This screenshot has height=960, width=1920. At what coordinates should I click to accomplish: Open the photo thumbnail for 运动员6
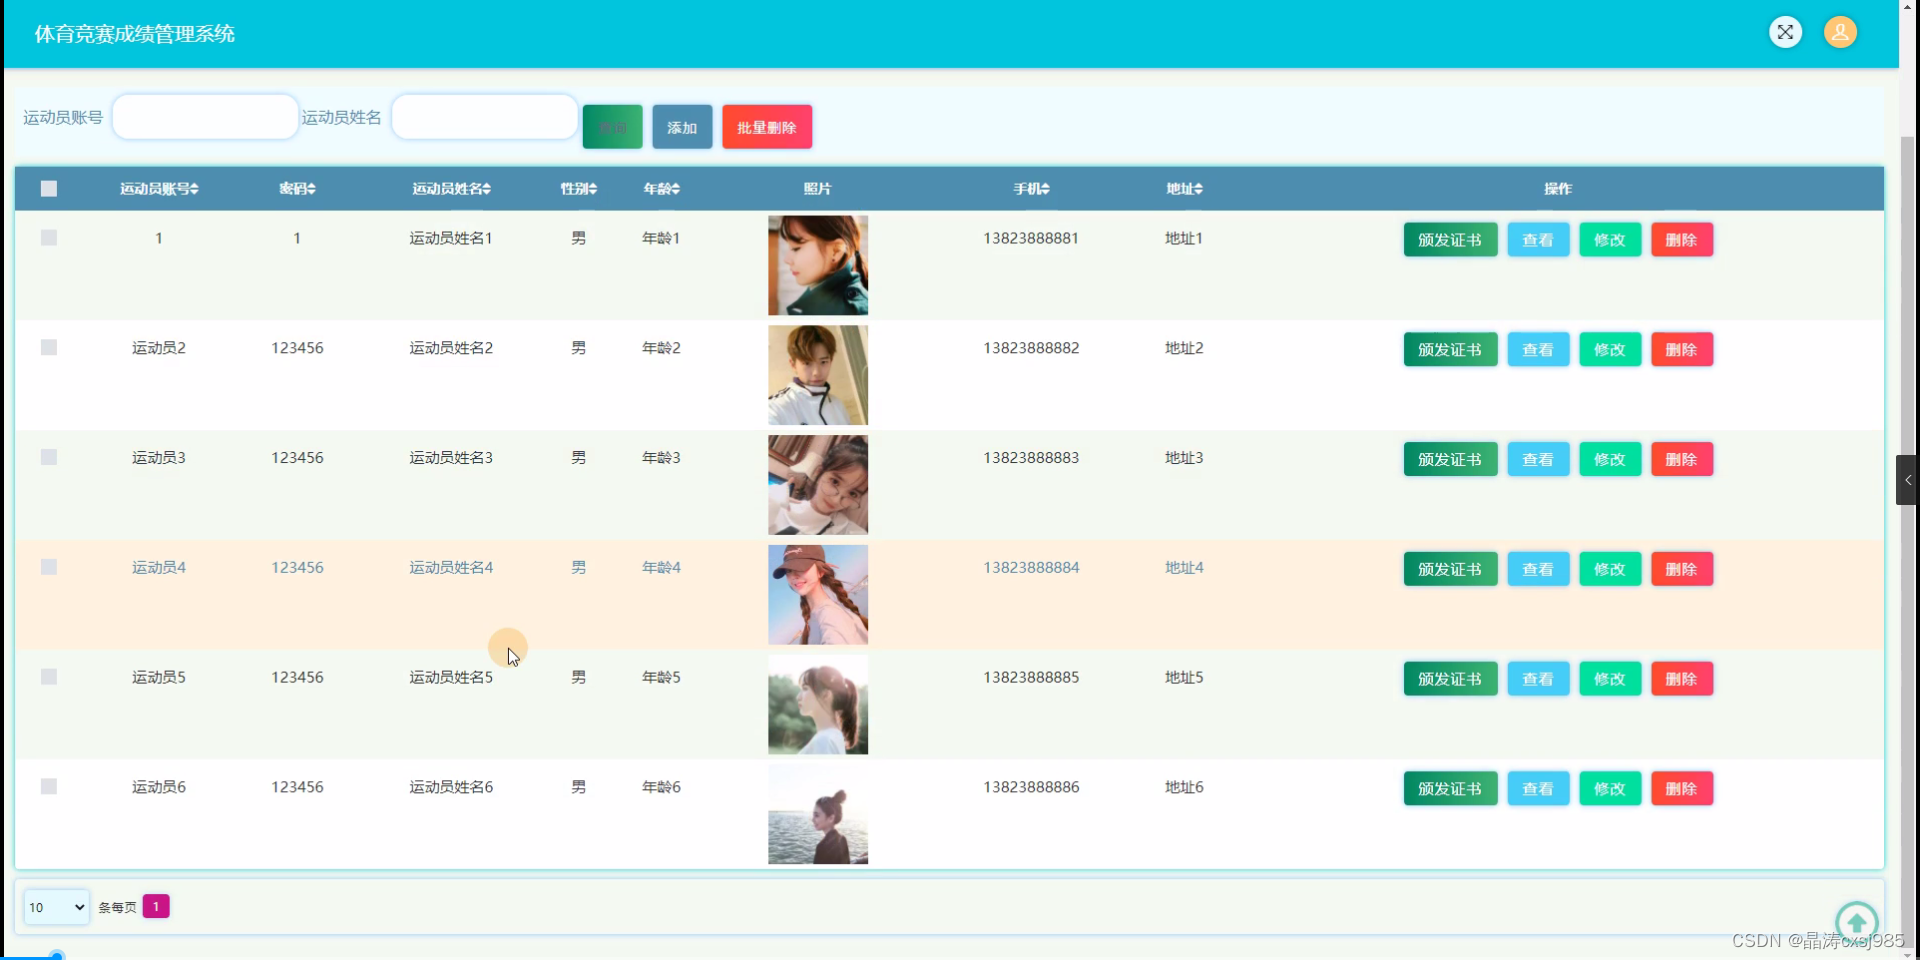[x=818, y=814]
